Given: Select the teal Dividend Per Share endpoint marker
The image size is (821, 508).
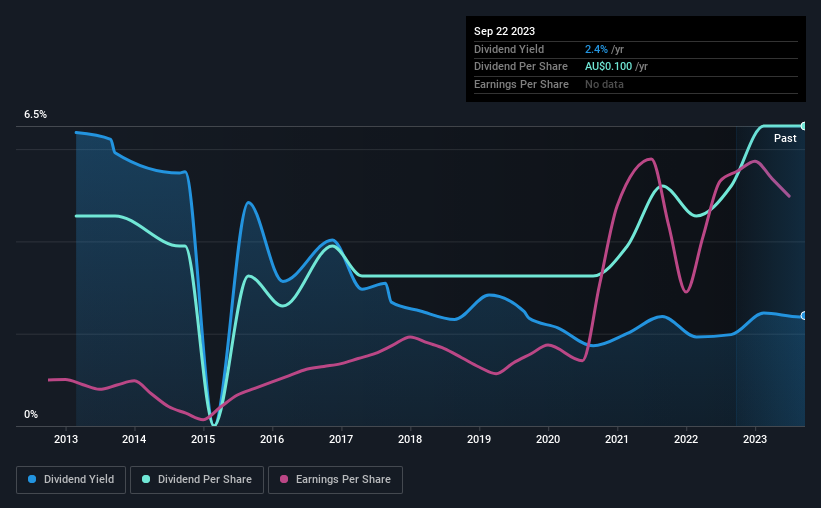Looking at the screenshot, I should 803,126.
